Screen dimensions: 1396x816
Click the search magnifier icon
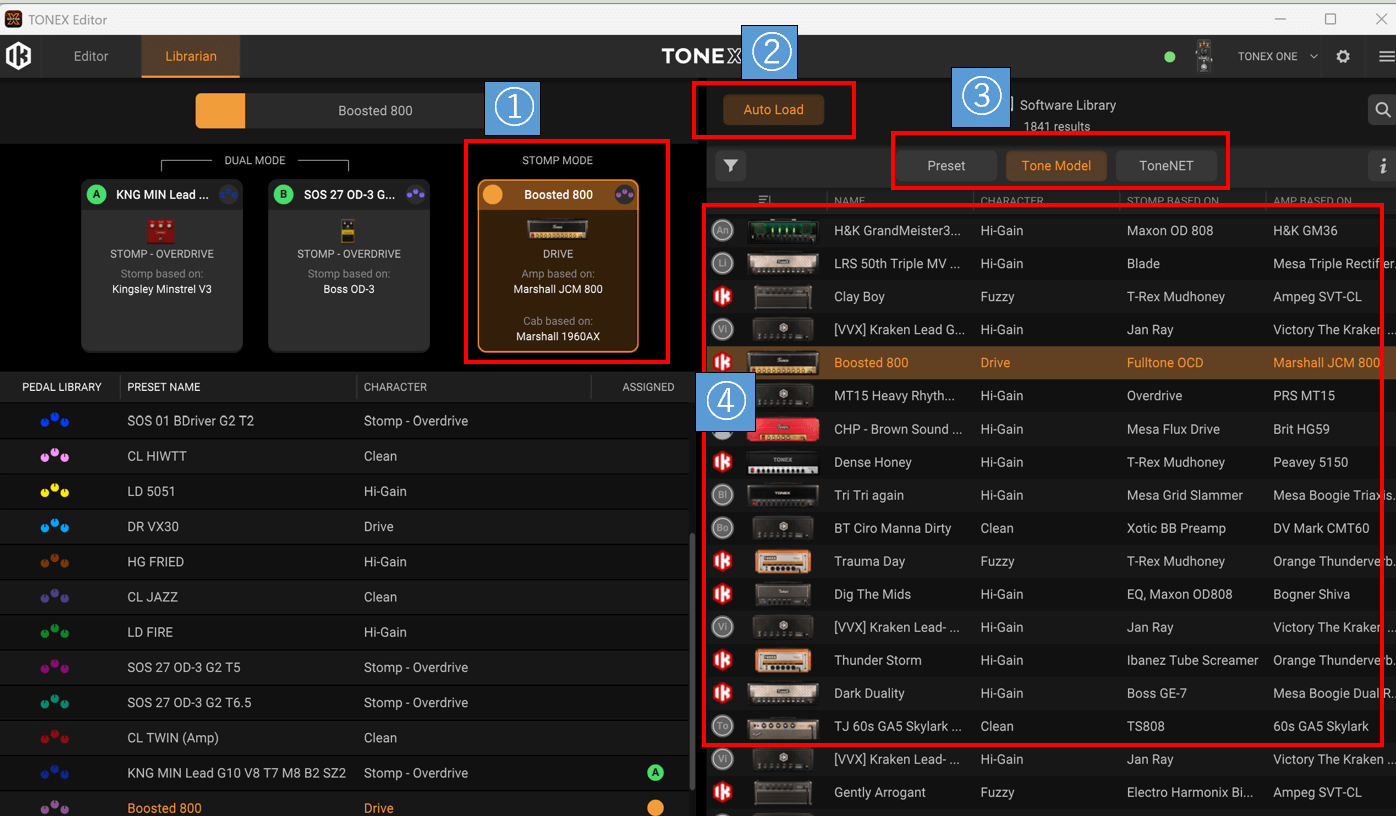tap(1382, 110)
